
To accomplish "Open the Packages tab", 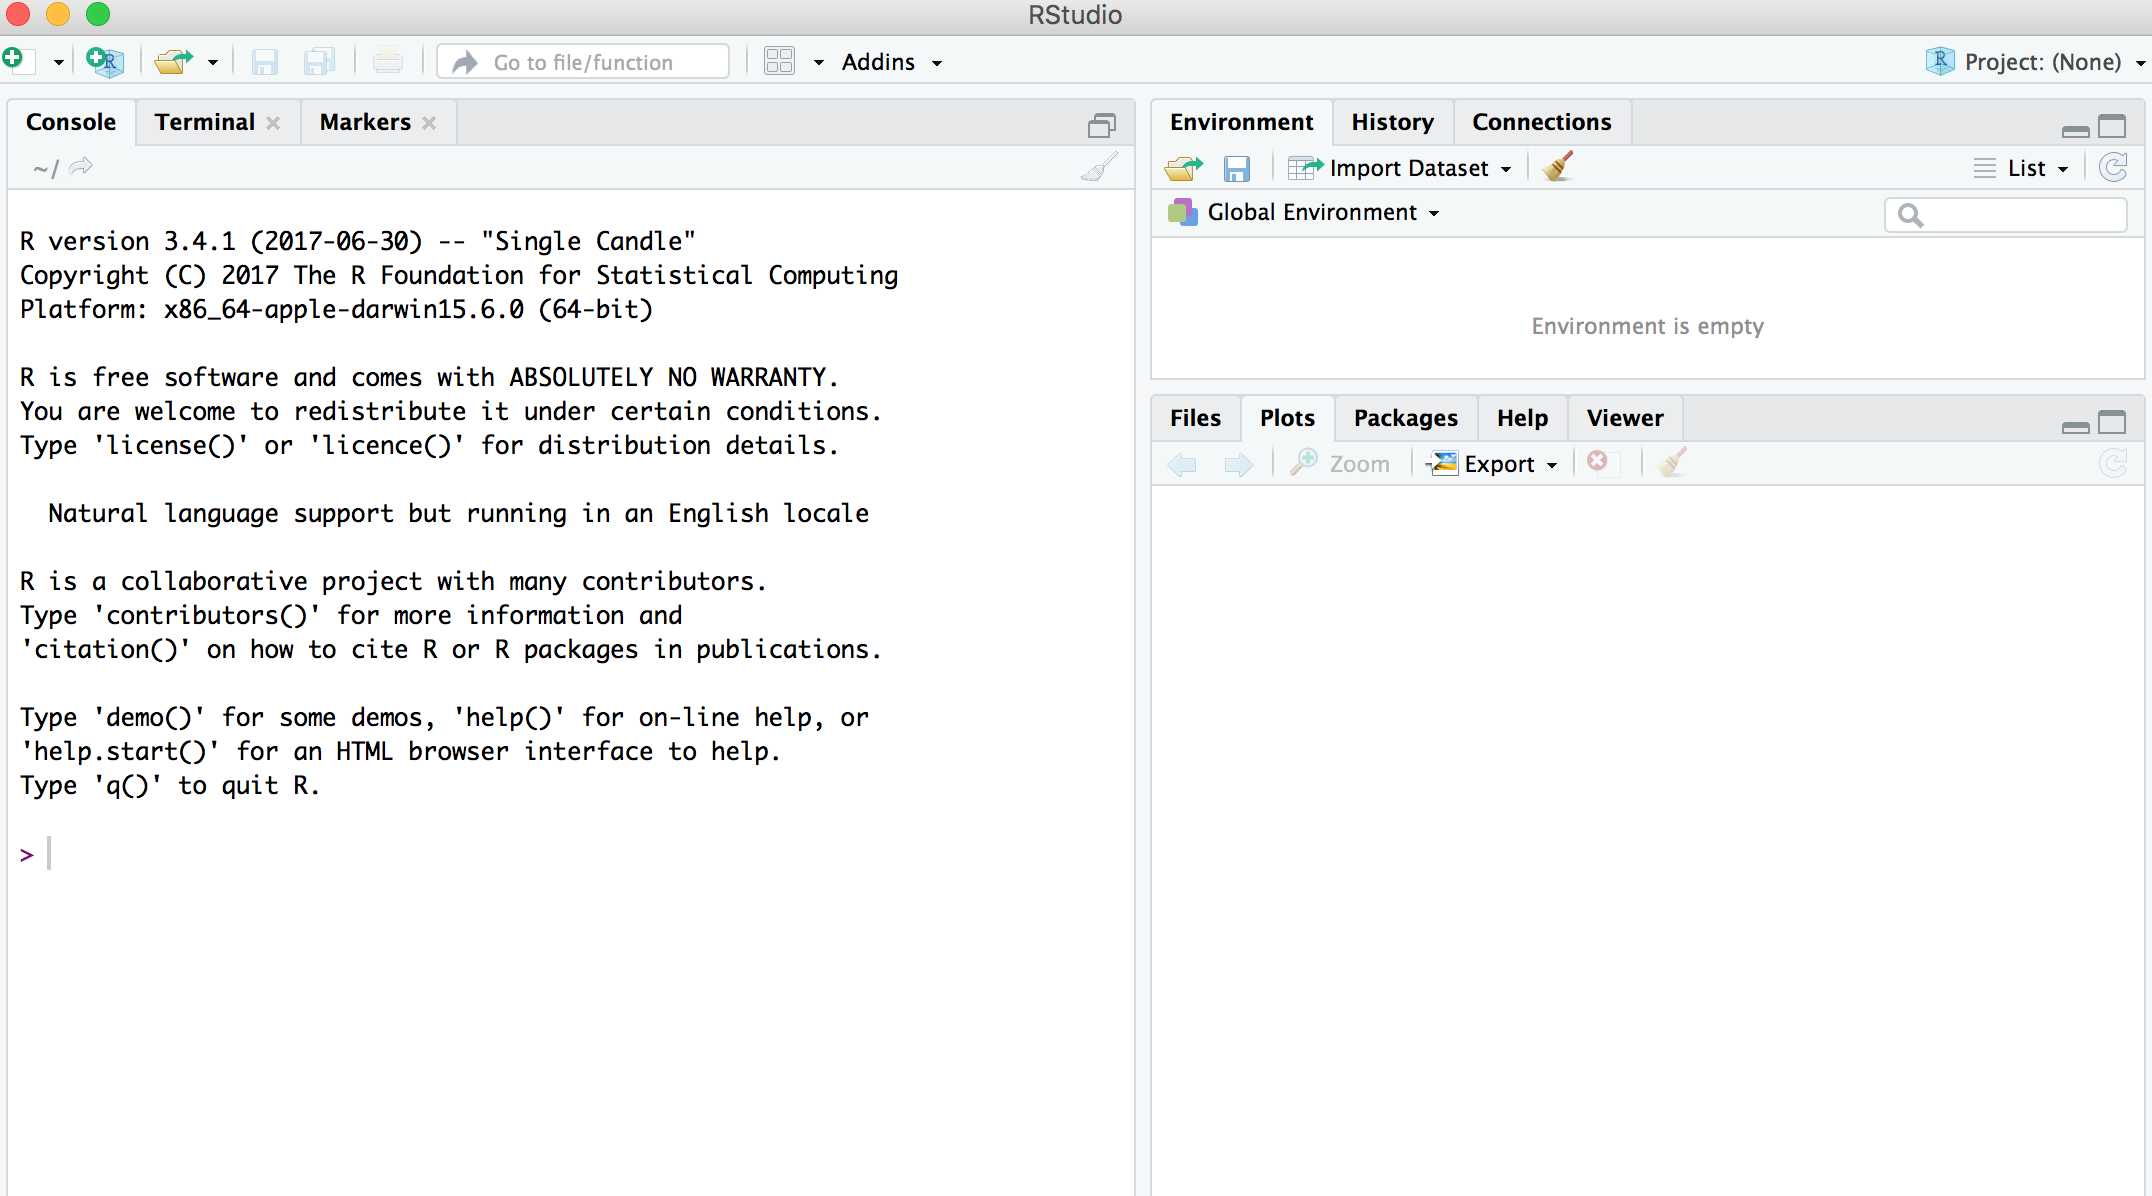I will click(1405, 418).
